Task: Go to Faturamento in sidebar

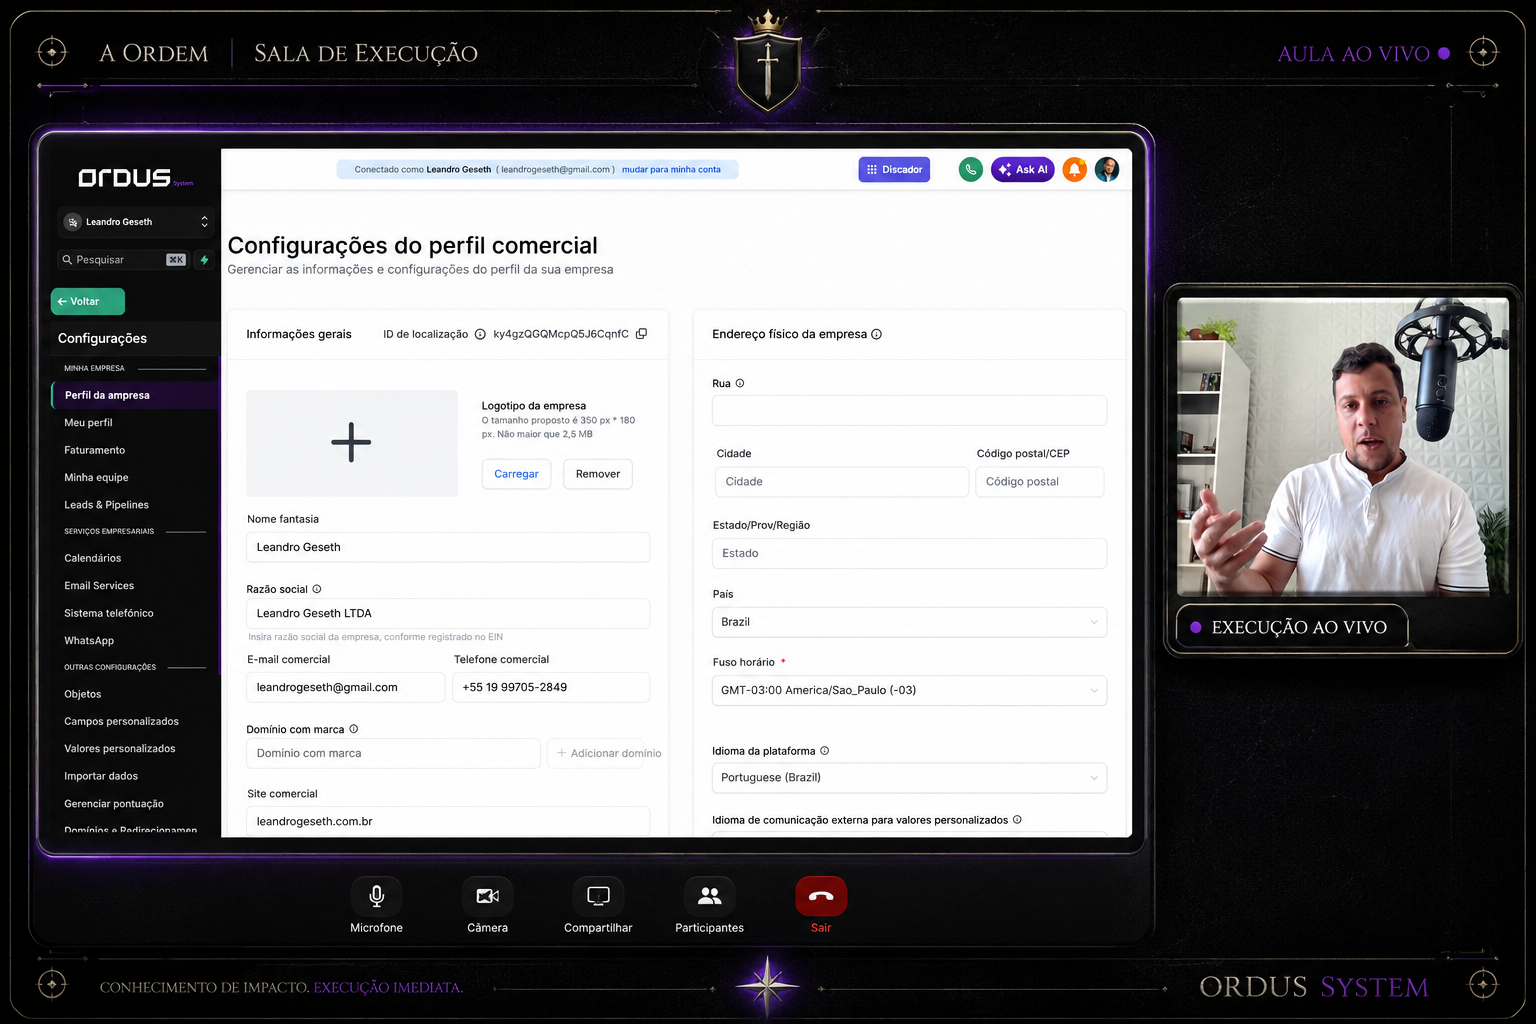Action: 95,450
